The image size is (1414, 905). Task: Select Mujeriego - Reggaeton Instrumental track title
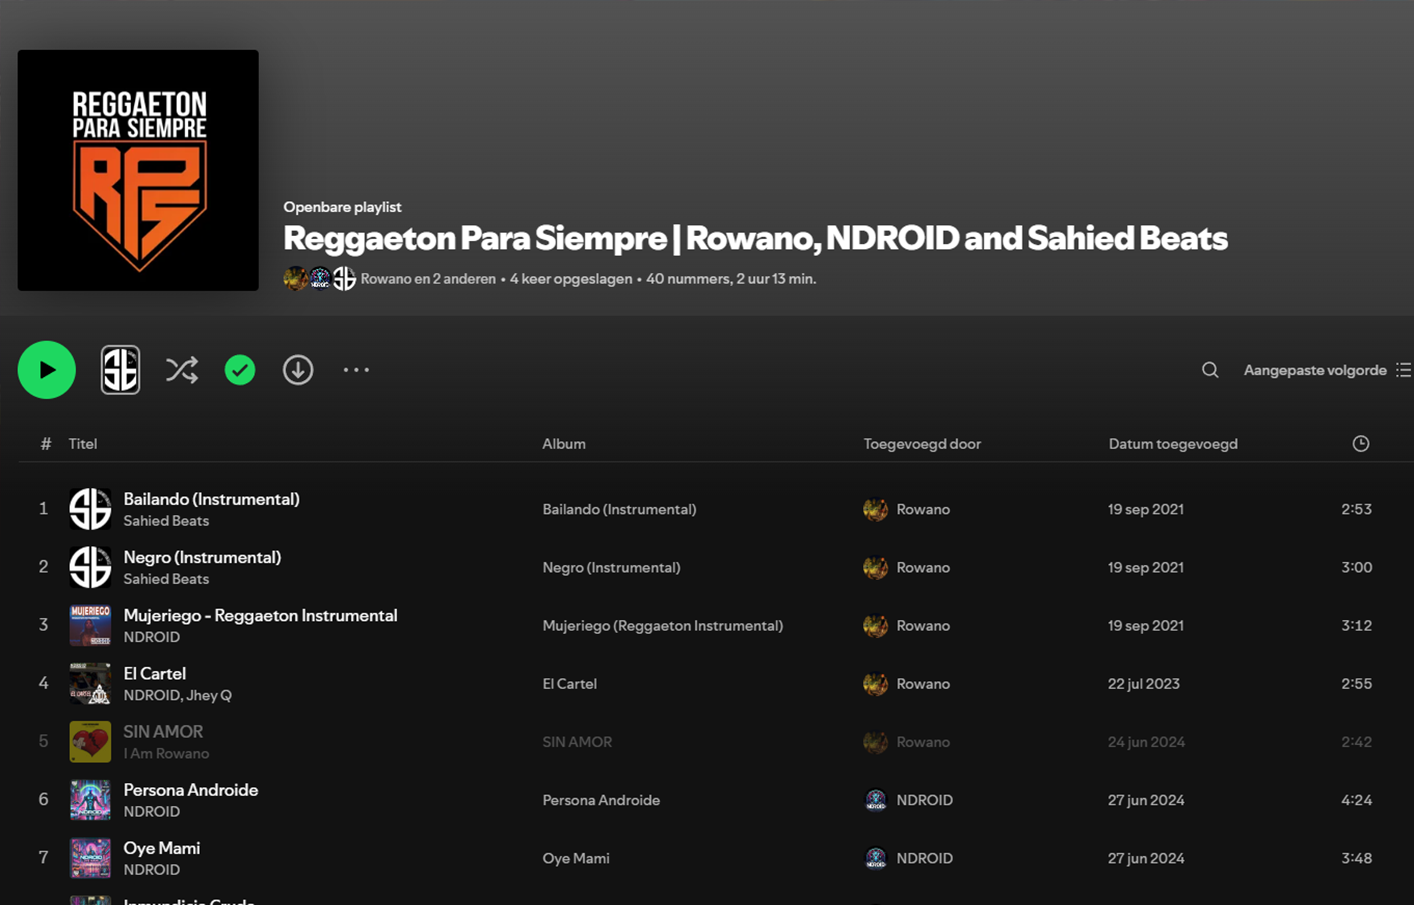260,615
